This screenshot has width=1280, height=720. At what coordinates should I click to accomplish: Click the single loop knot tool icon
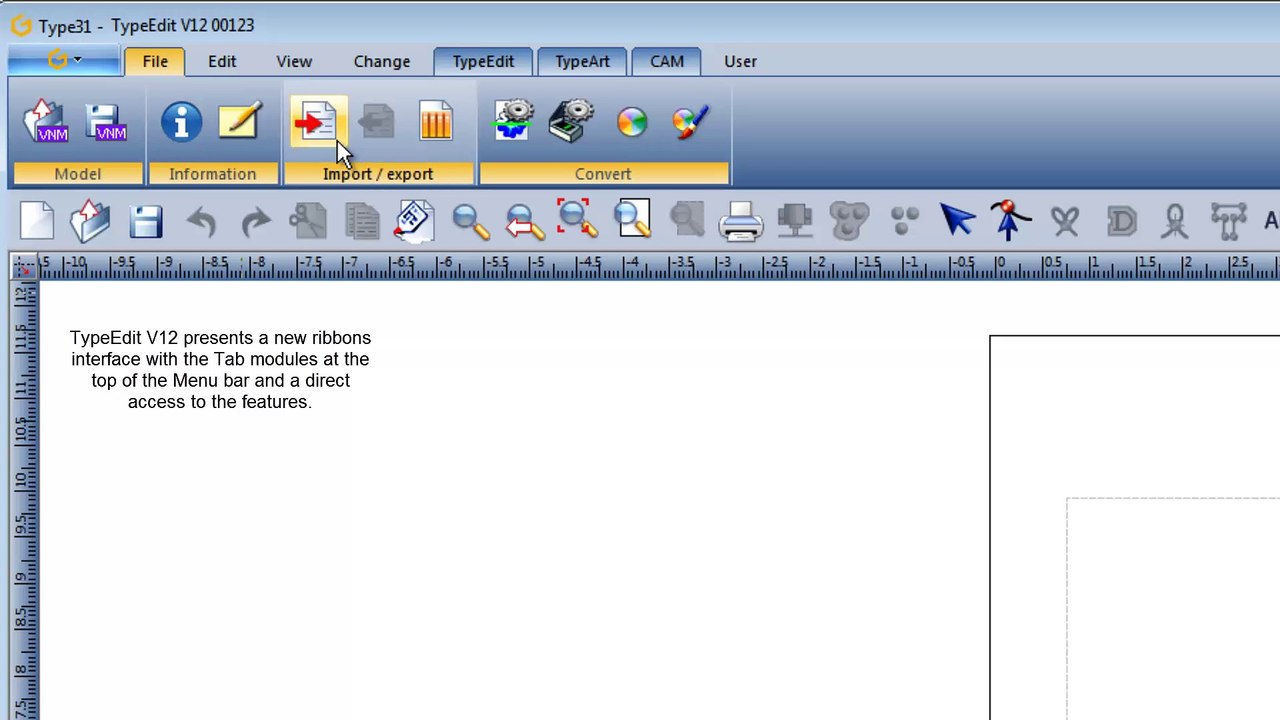(1175, 221)
